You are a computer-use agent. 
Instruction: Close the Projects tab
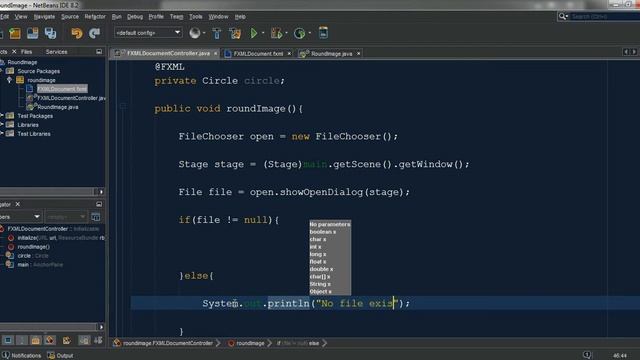coord(14,51)
